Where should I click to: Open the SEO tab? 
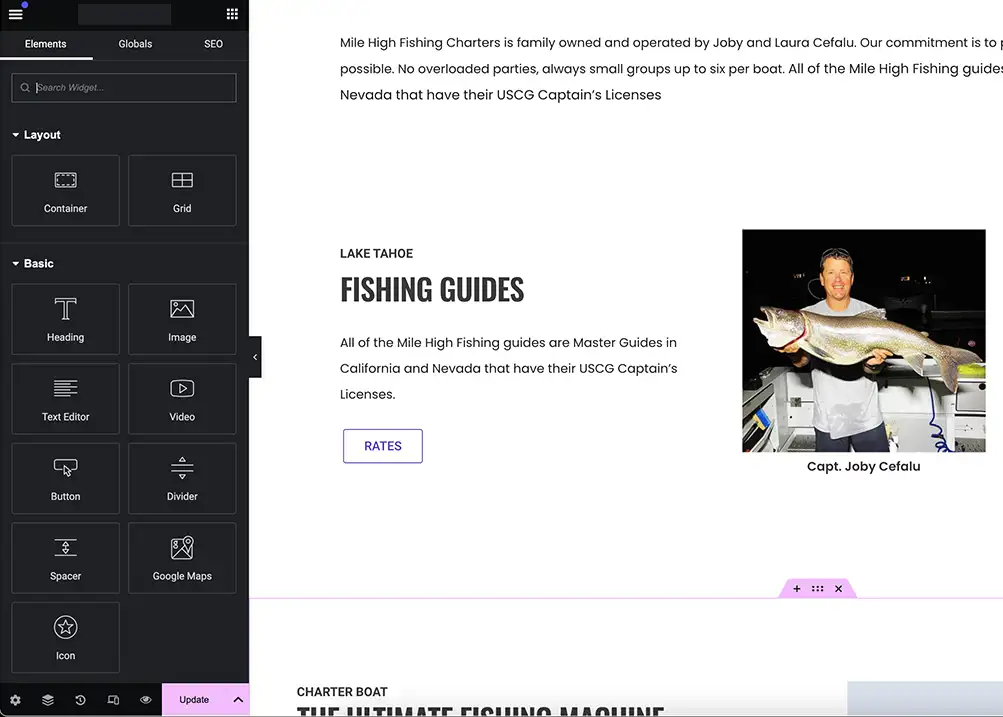213,44
